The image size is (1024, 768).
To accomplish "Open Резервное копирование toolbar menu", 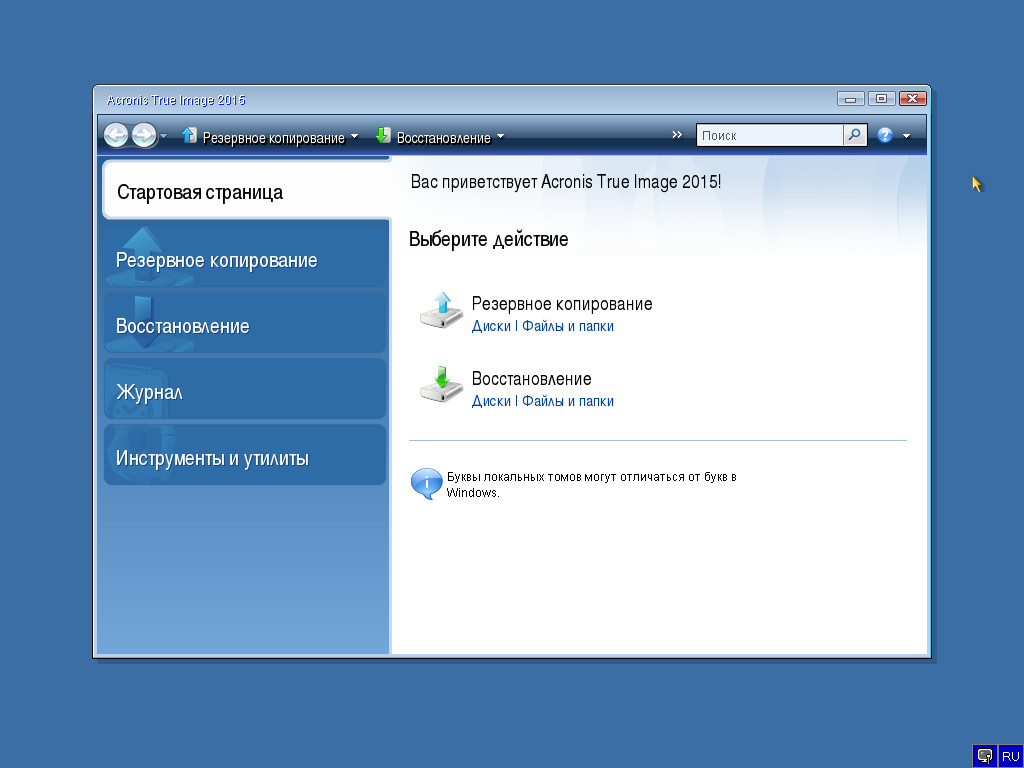I will coord(274,138).
